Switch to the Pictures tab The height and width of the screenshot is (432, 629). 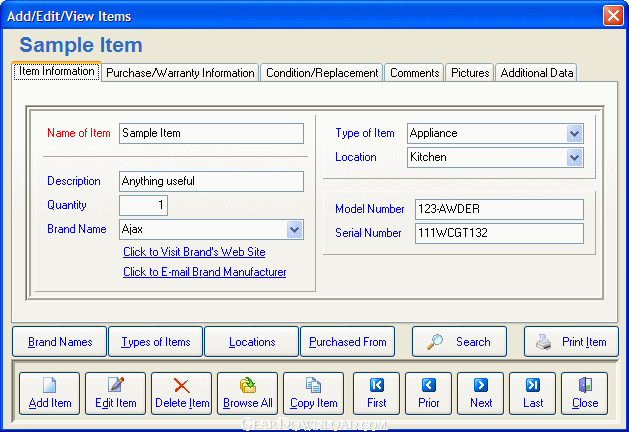pyautogui.click(x=470, y=73)
